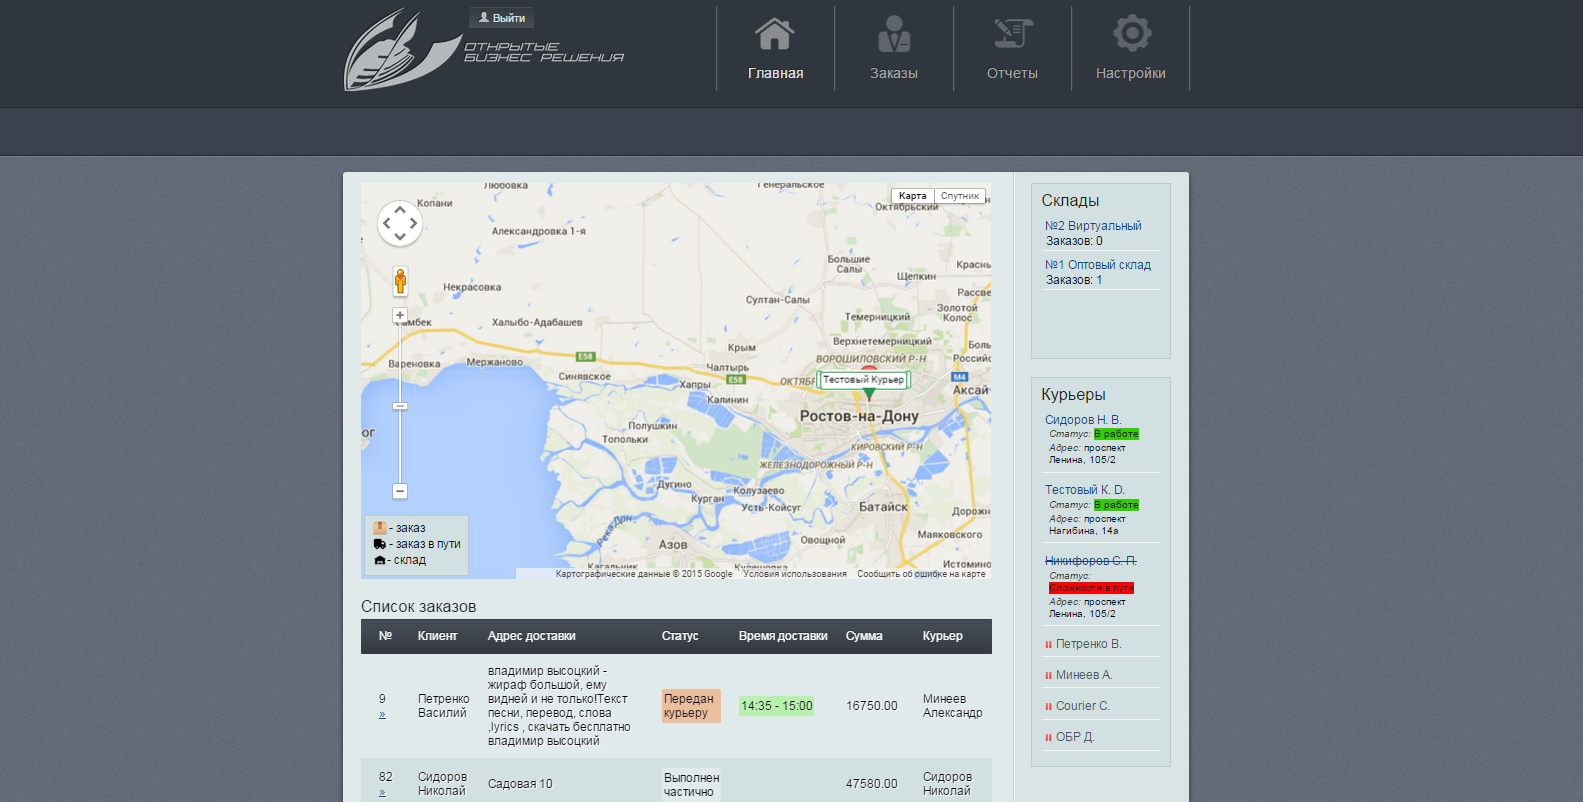Open the Главная home icon
Viewport: 1583px width, 802px height.
point(775,34)
